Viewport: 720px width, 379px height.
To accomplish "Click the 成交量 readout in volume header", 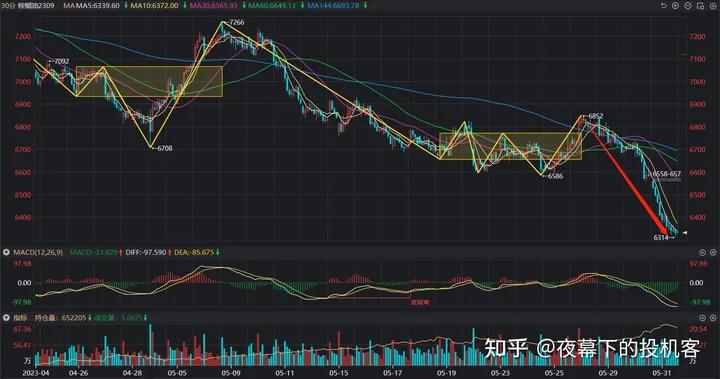I will (118, 317).
